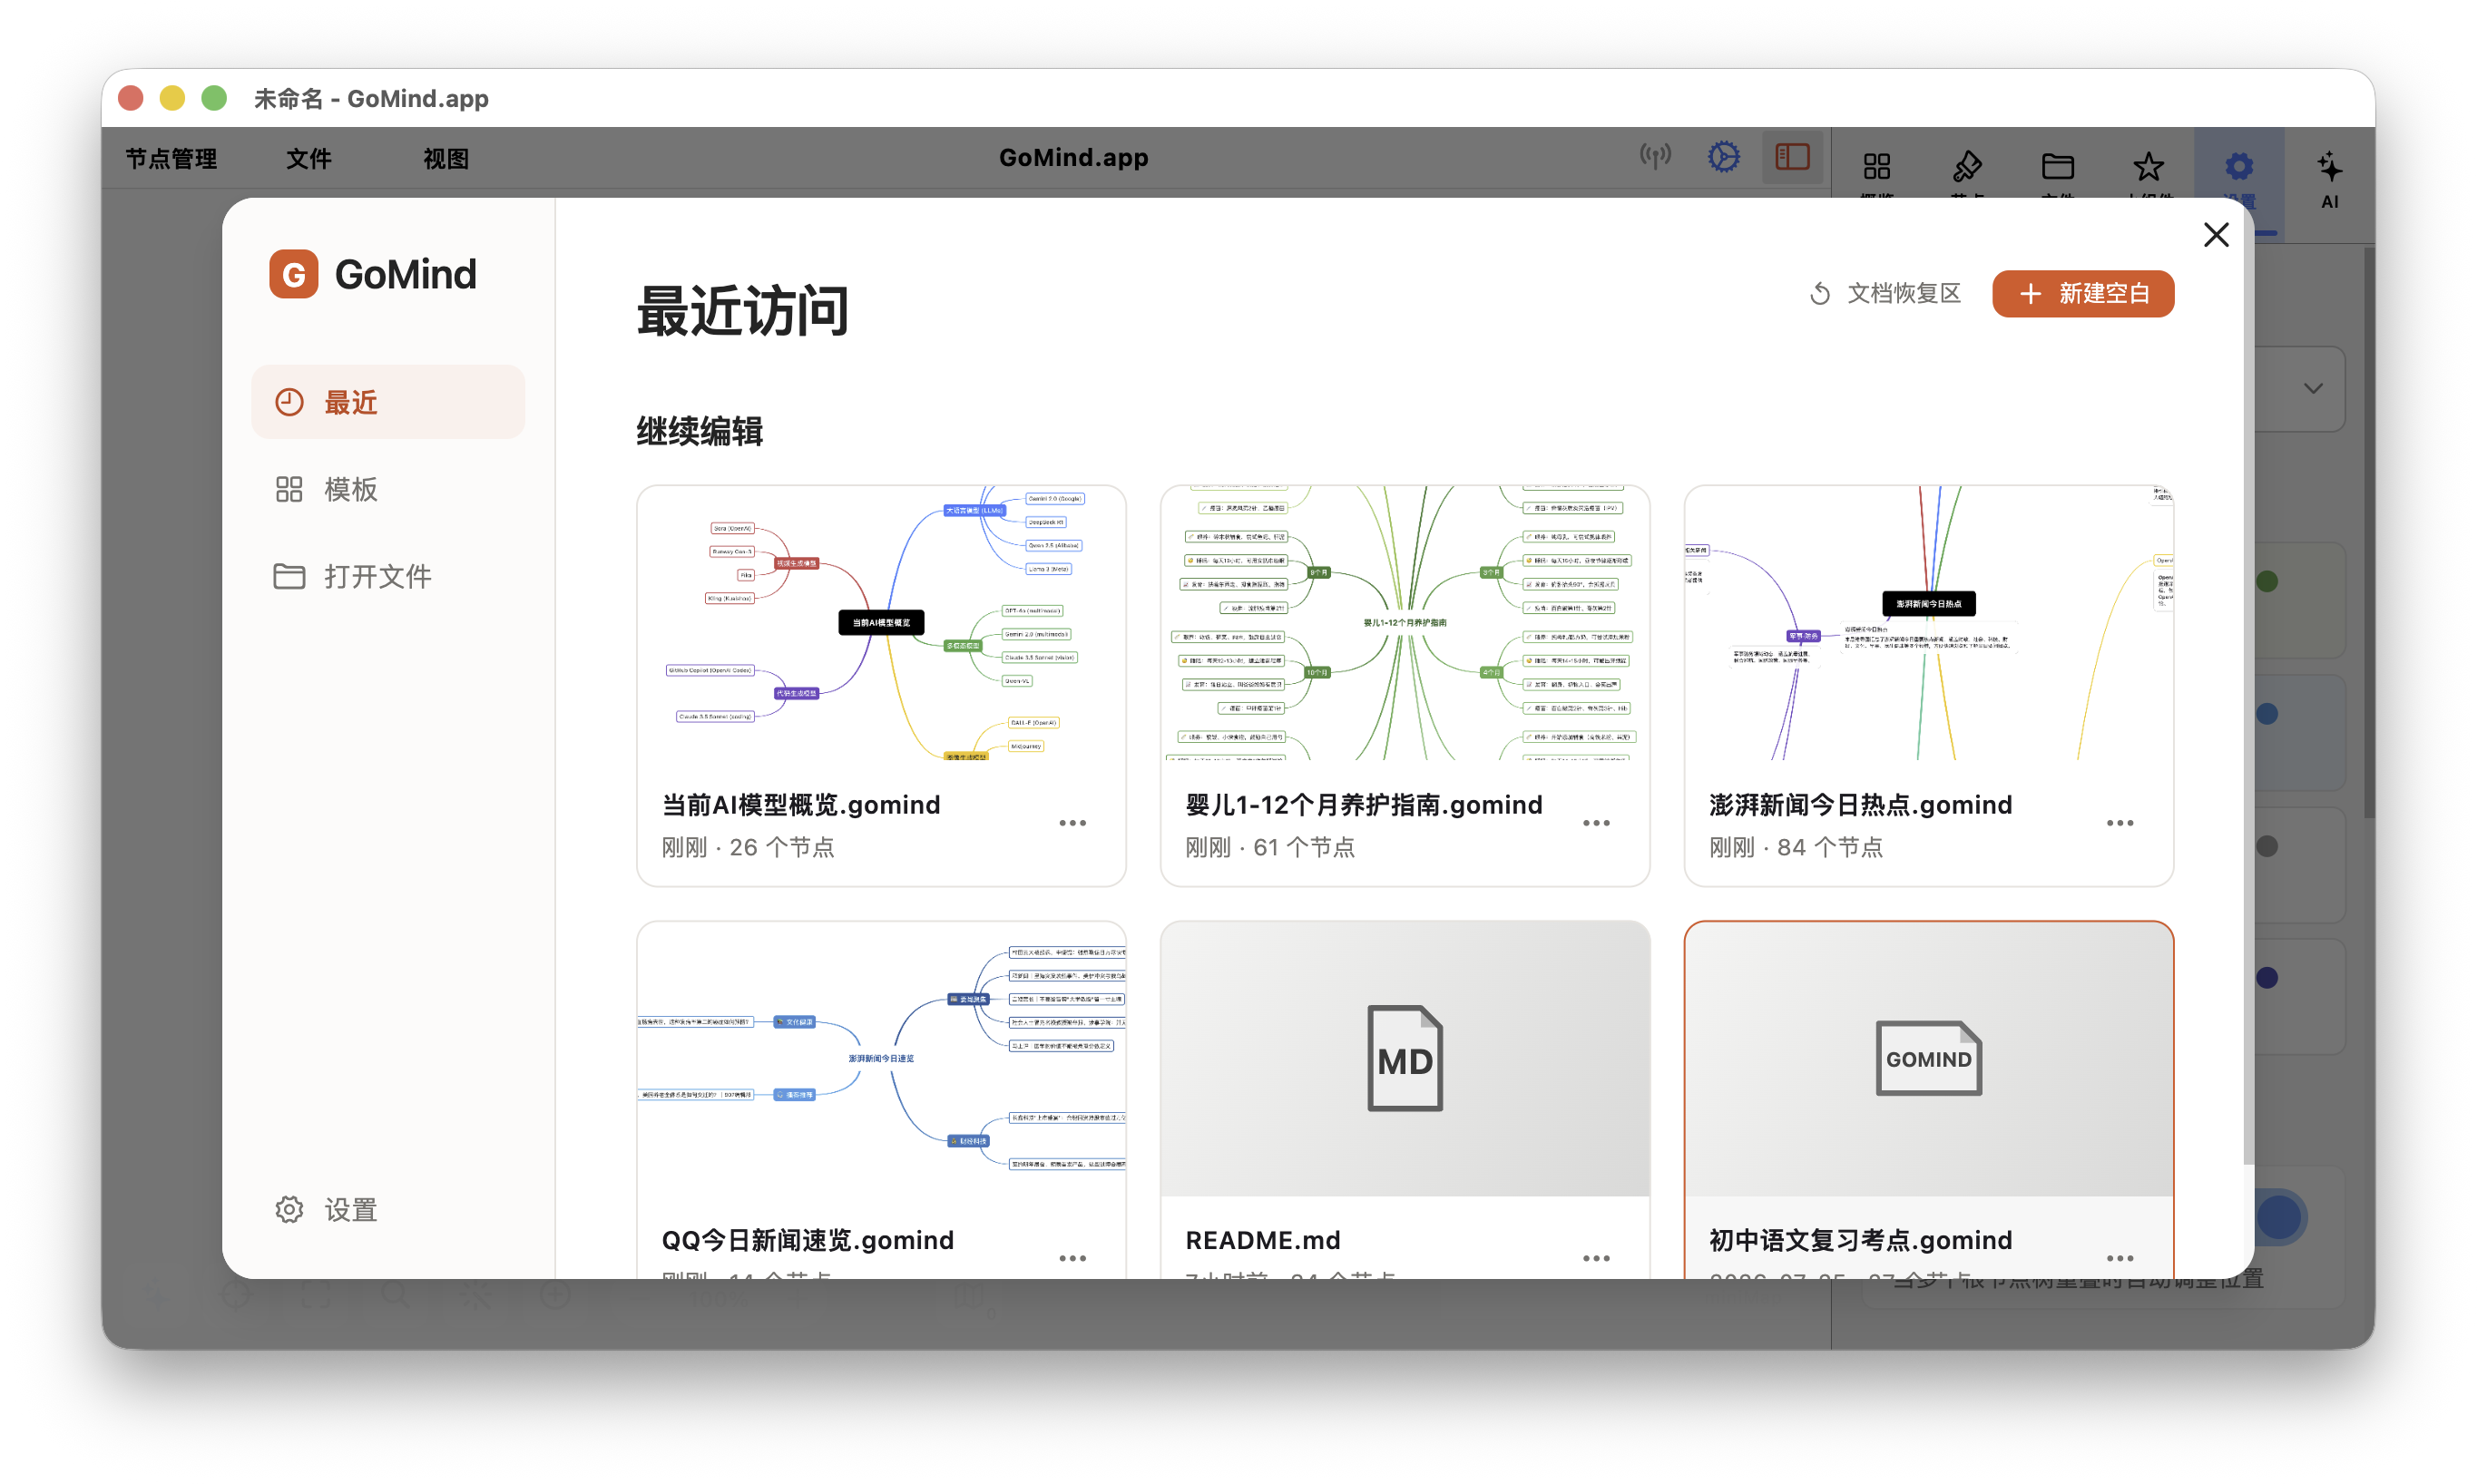Open more options for README.md
2477x1484 pixels.
1596,1258
